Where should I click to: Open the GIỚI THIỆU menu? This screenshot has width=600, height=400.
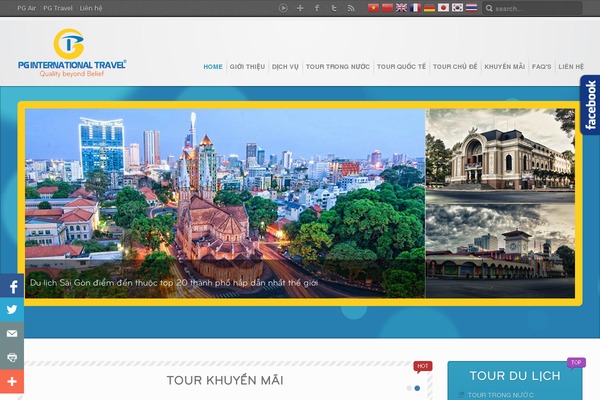(x=247, y=67)
